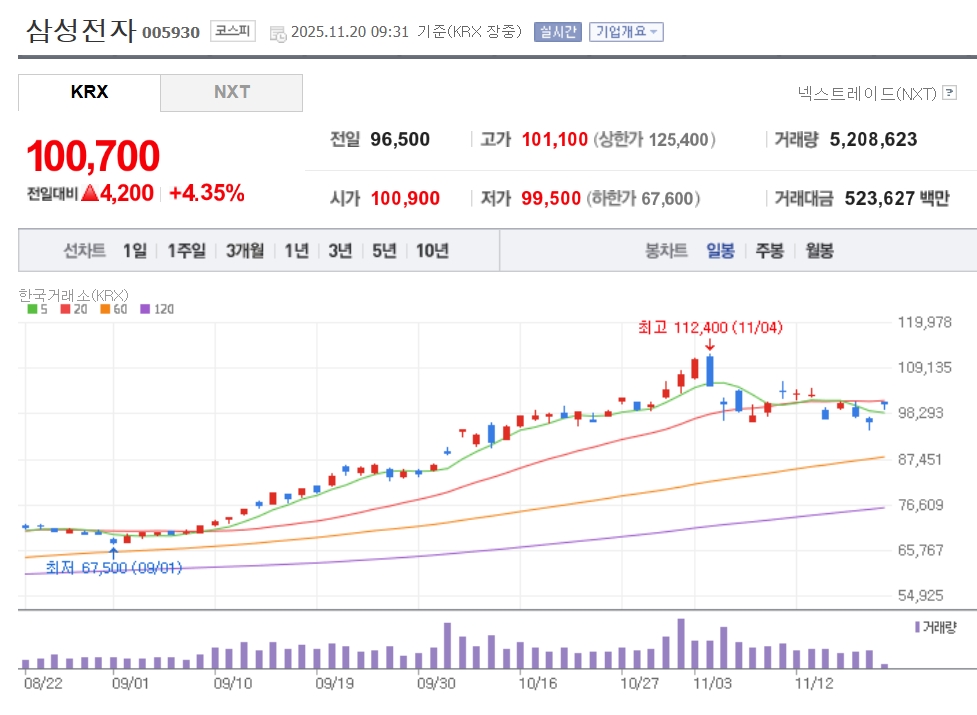Choose the 월봉 monthly candle chart

click(x=819, y=250)
